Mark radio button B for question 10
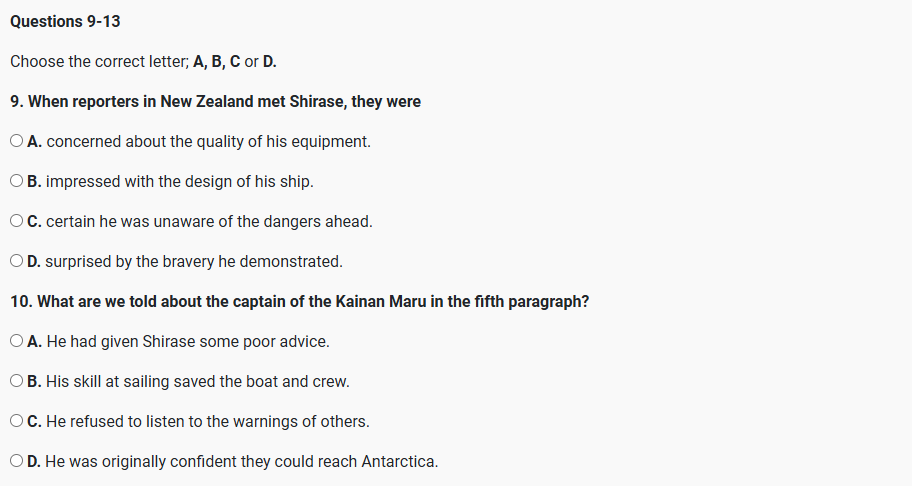The height and width of the screenshot is (486, 912). click(17, 382)
